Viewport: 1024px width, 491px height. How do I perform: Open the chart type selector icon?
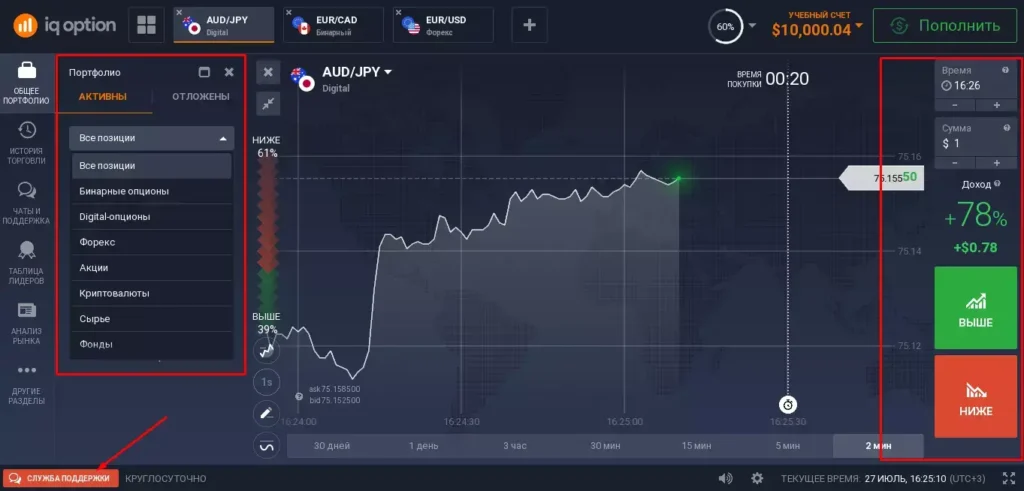click(266, 351)
